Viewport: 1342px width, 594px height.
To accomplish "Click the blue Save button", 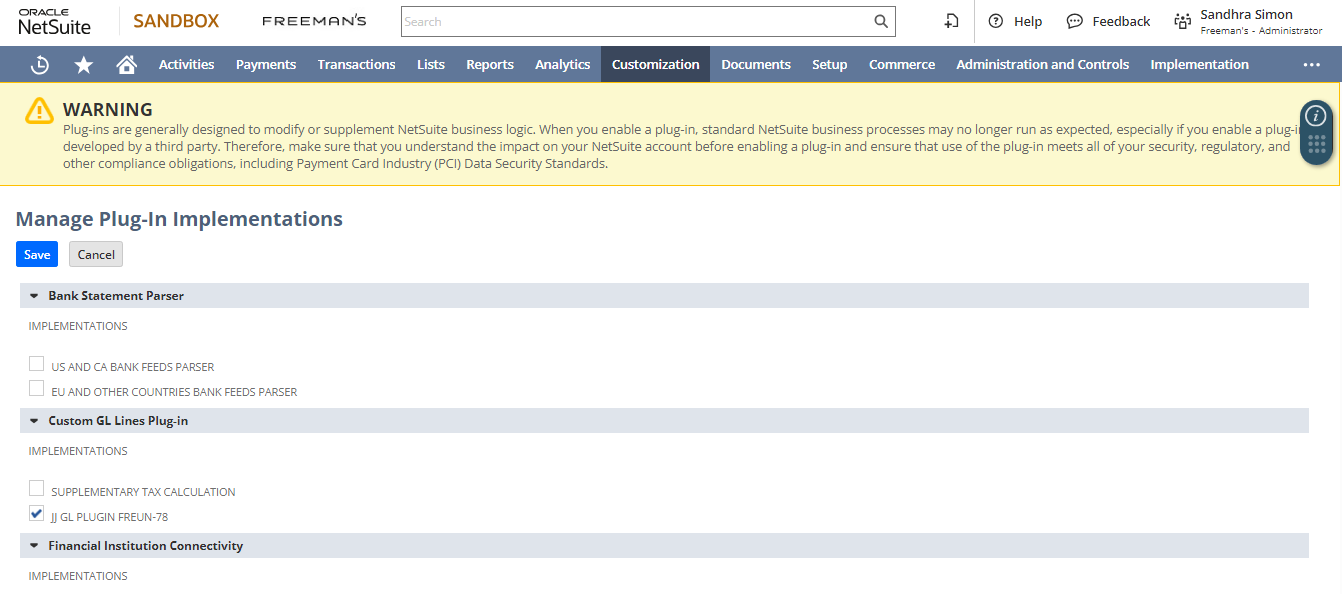I will point(37,255).
